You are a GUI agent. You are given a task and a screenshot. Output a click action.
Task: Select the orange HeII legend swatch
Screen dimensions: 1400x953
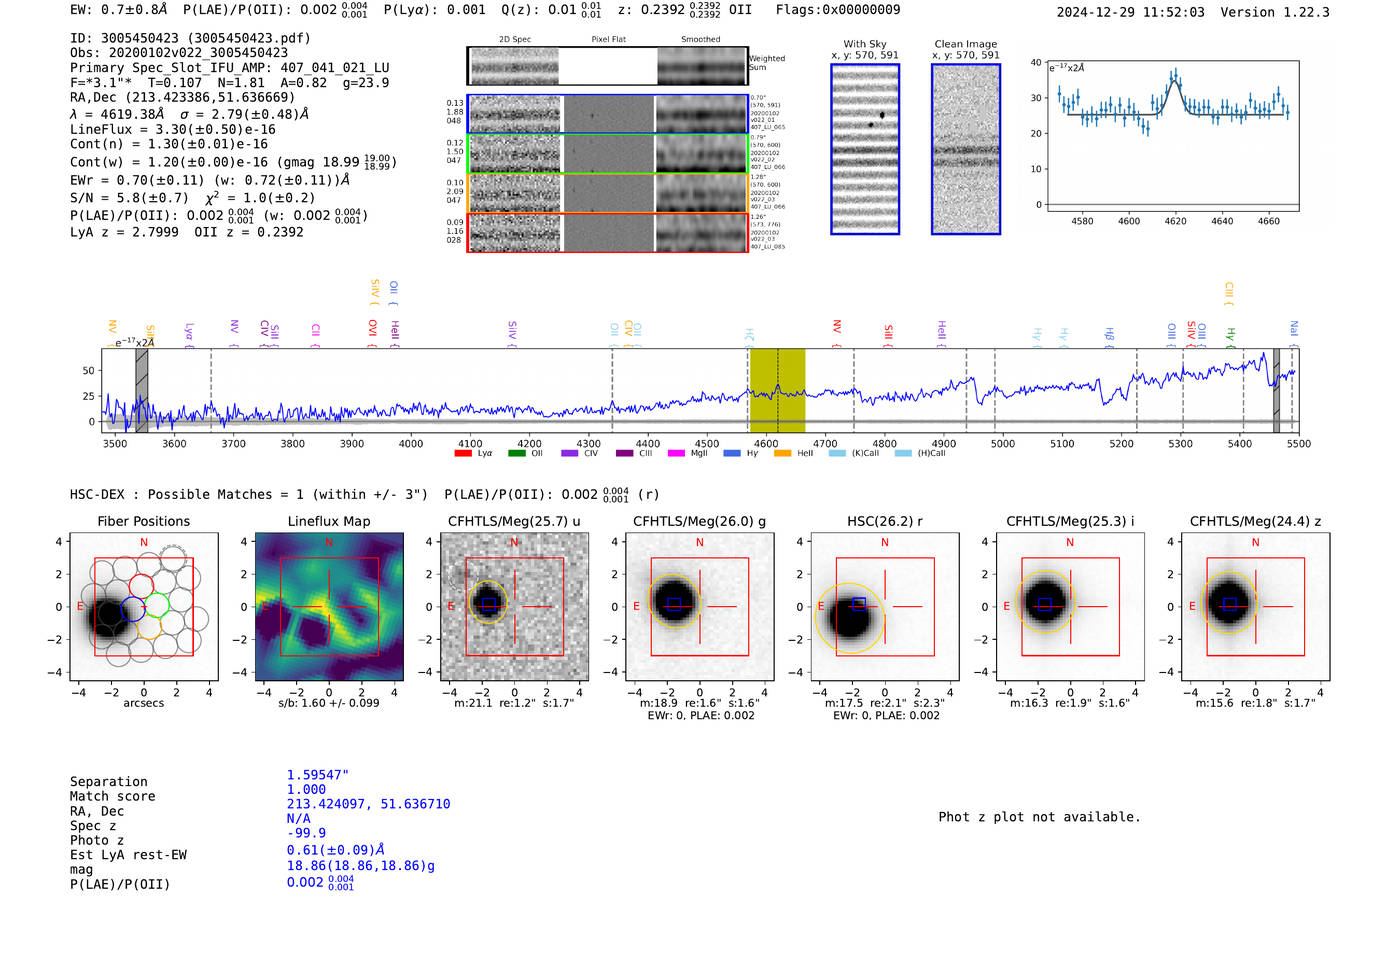click(x=783, y=453)
